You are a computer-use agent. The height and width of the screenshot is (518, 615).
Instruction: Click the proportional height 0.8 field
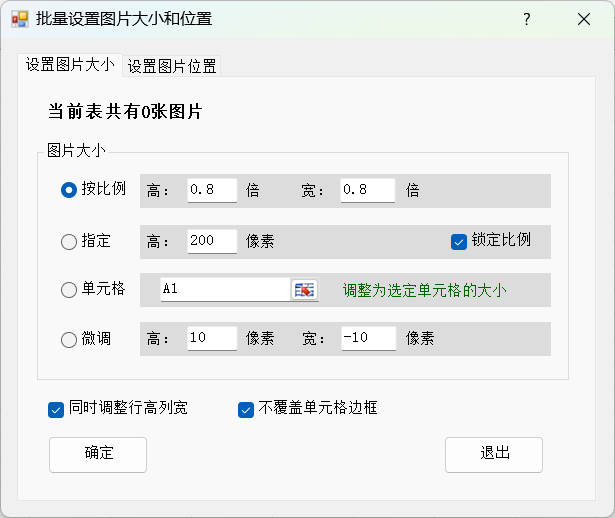coord(211,190)
